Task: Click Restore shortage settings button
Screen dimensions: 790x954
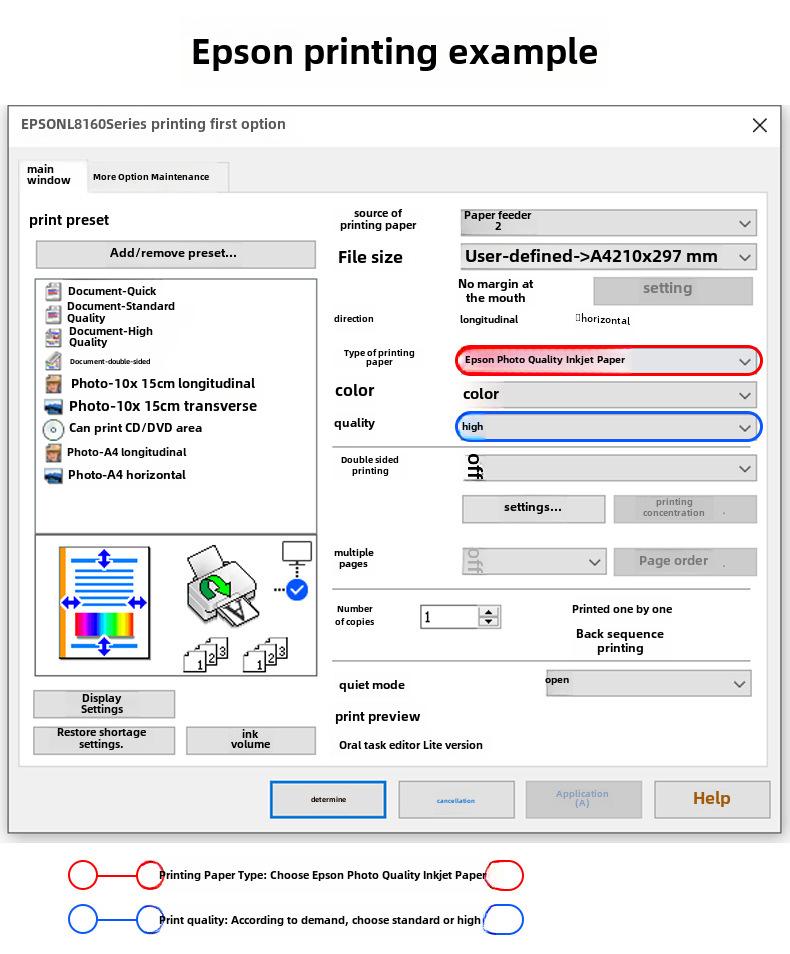Action: point(104,740)
